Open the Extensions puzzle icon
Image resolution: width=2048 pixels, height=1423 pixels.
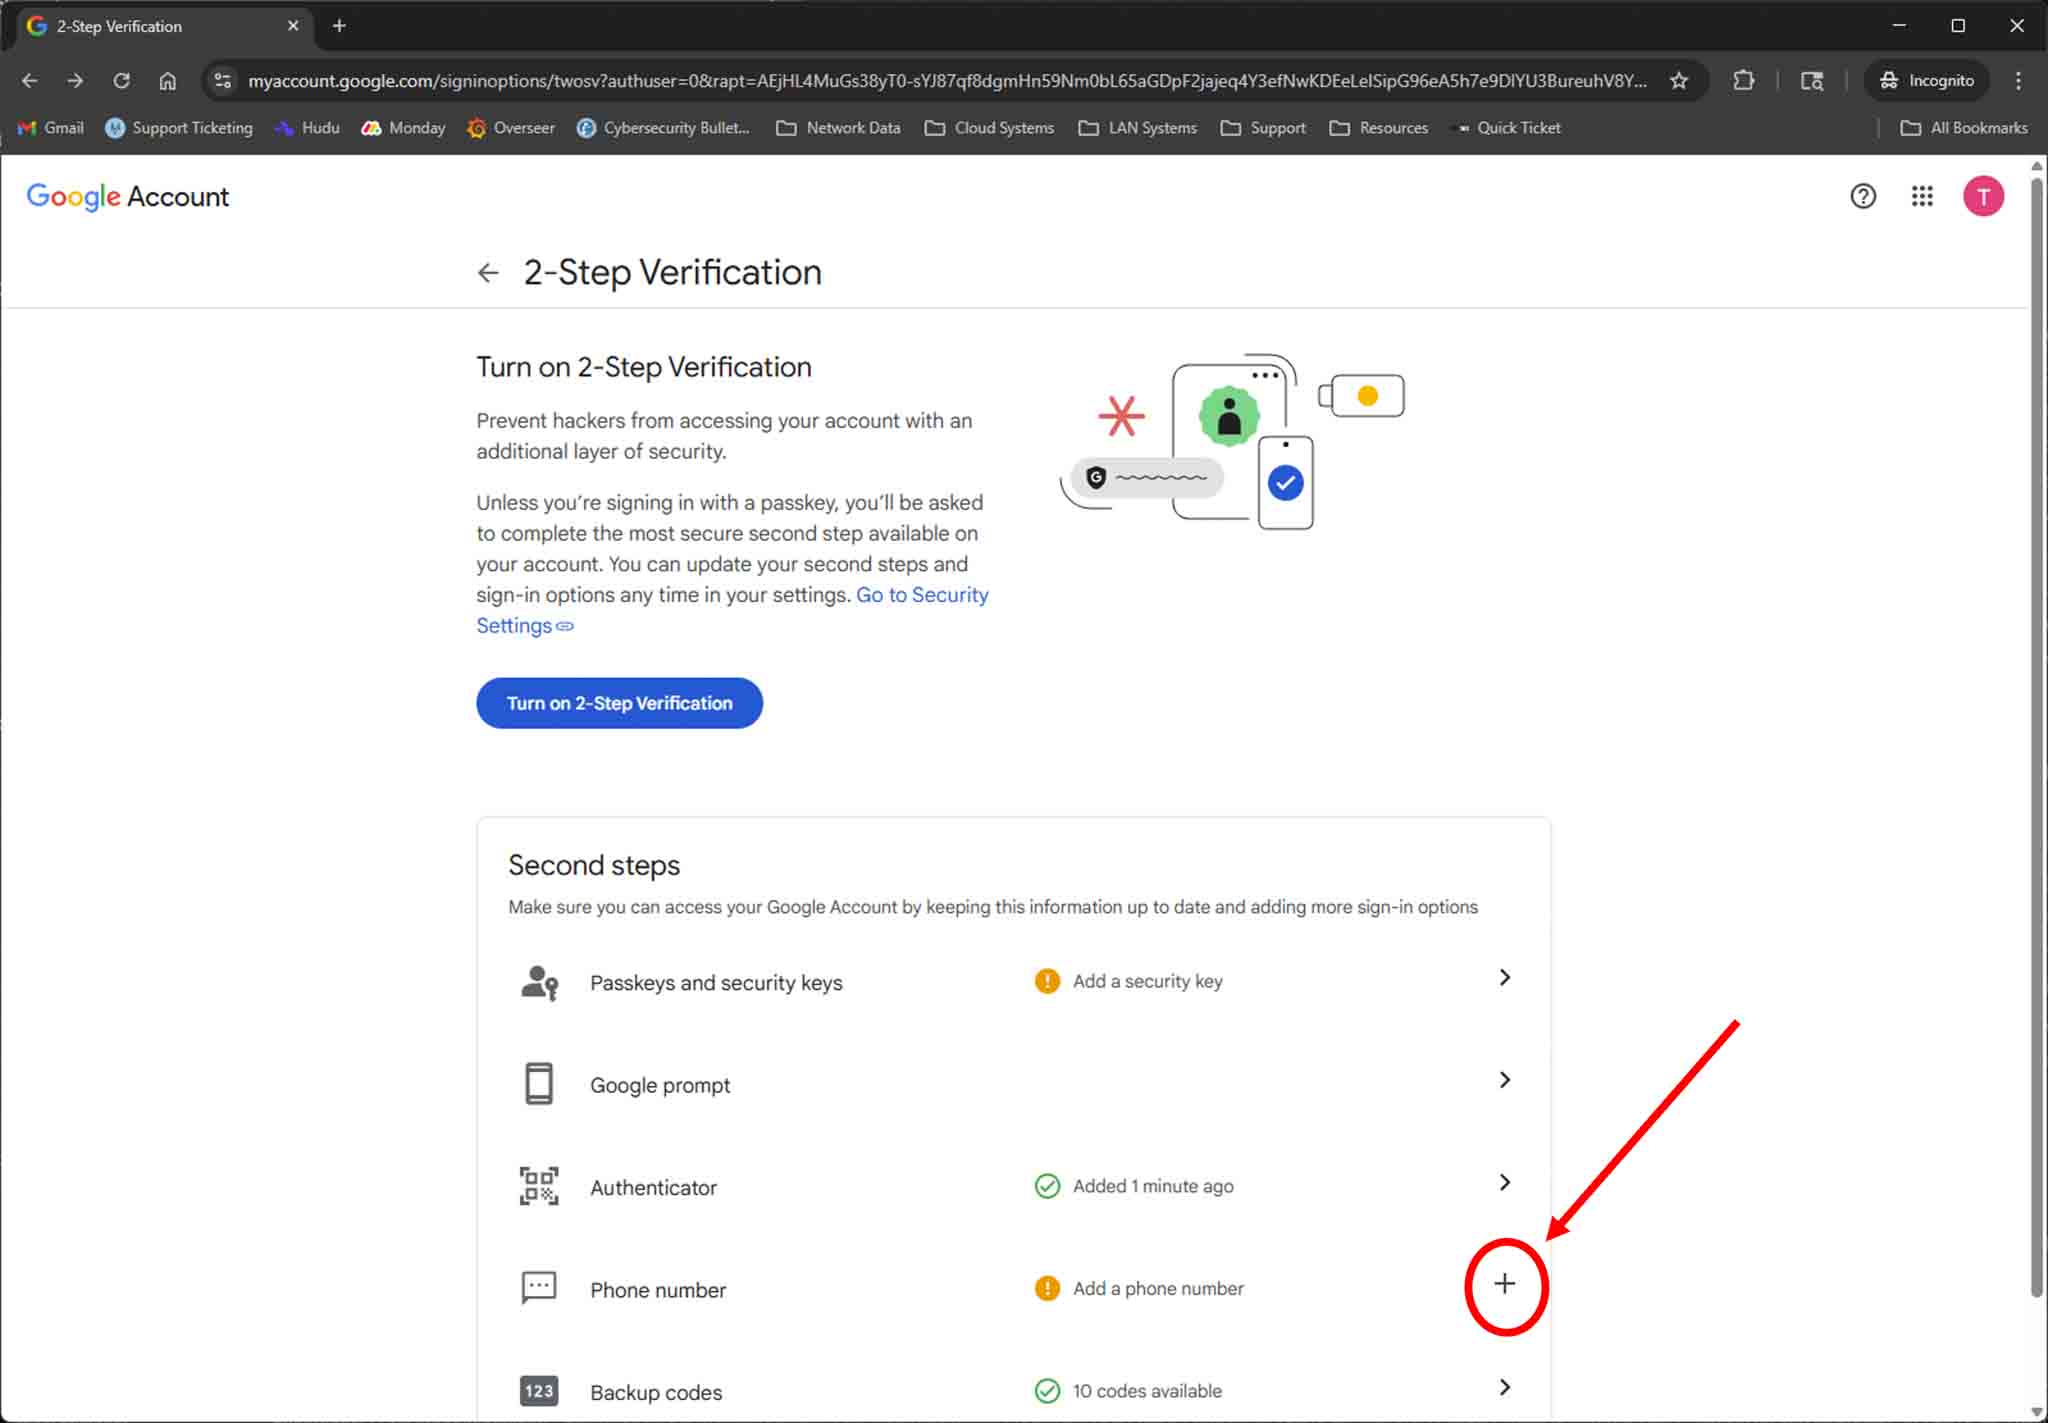(1743, 81)
